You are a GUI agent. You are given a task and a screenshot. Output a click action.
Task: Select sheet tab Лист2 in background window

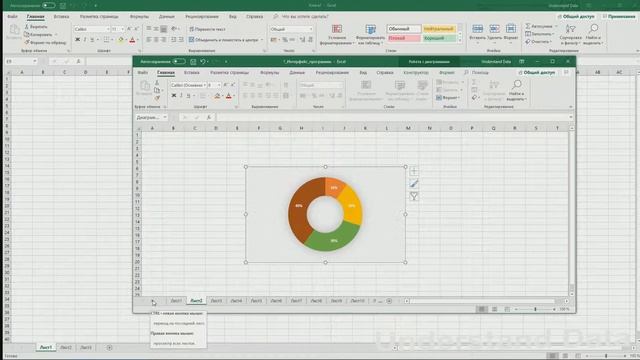point(66,347)
